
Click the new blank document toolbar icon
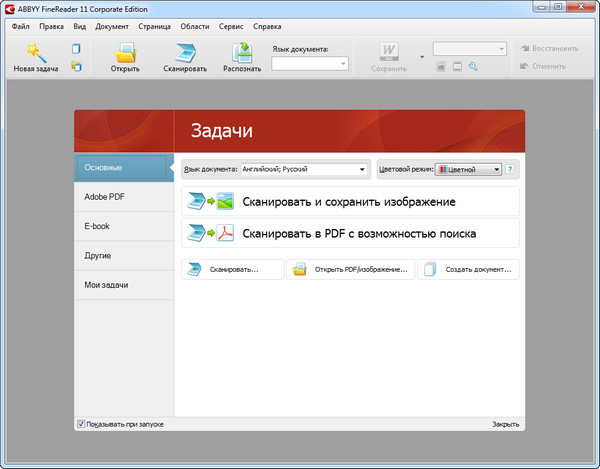tap(76, 49)
